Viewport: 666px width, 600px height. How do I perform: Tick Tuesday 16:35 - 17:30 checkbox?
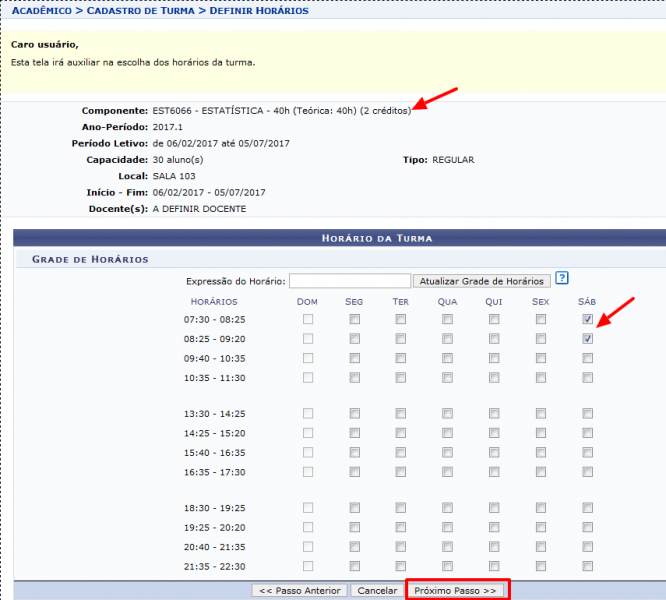point(401,472)
